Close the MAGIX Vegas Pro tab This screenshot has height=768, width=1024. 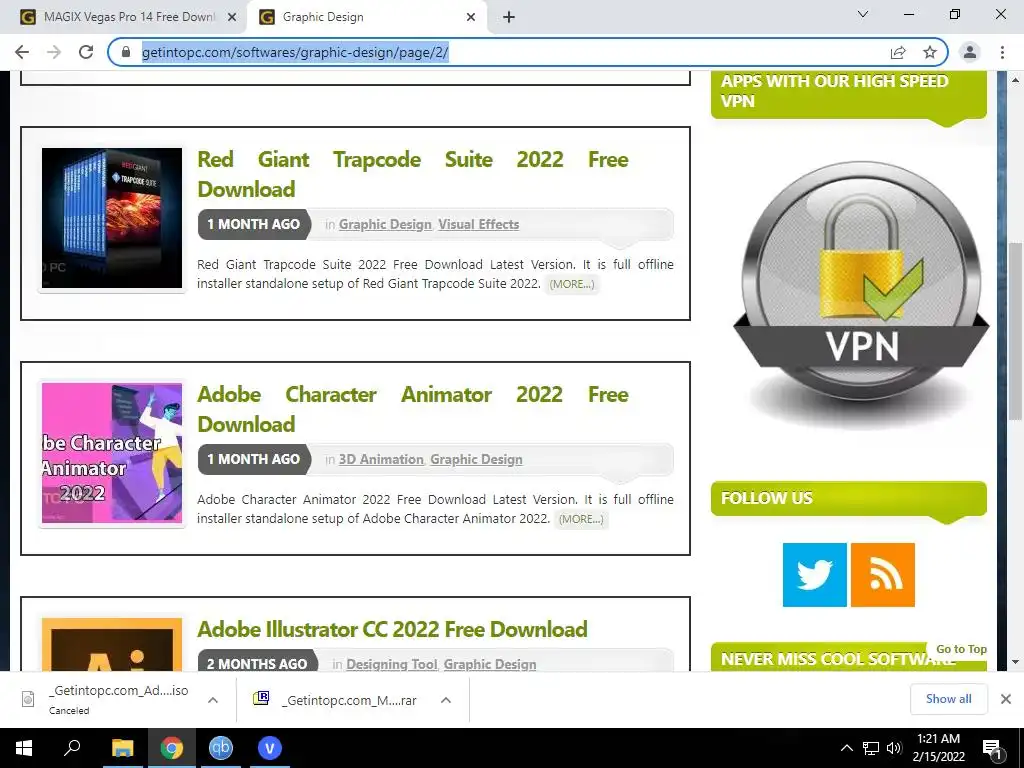click(231, 17)
